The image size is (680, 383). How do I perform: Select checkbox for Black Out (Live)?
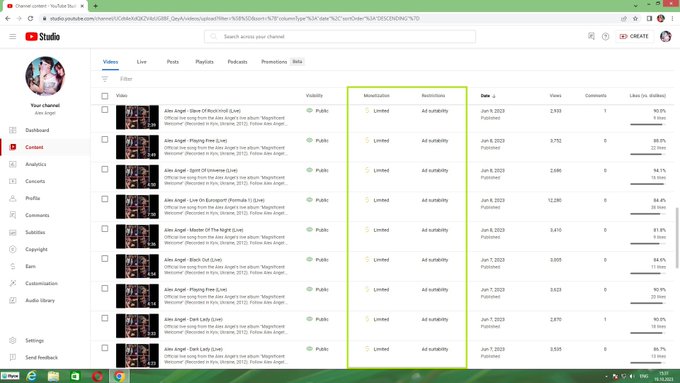click(x=105, y=259)
